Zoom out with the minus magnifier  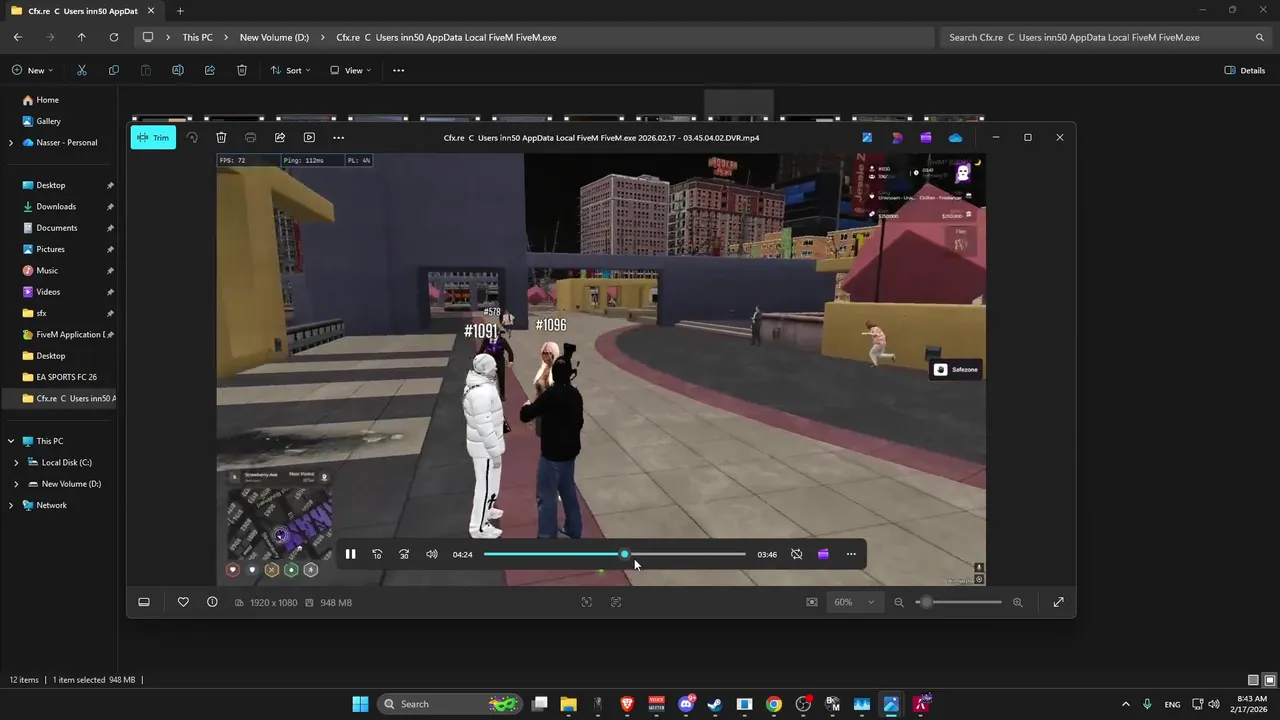[x=899, y=602]
